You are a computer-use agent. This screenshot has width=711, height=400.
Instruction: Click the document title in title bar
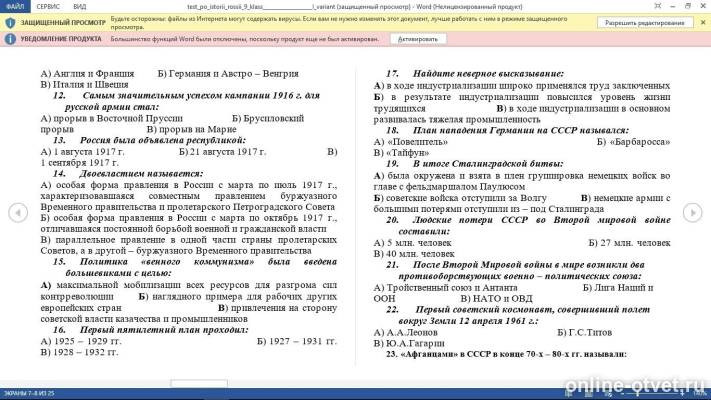click(355, 6)
